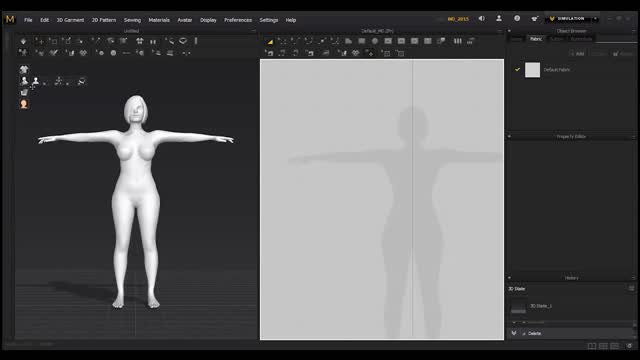Viewport: 640px width, 360px height.
Task: Select the 3D State_1 thumbnail in History
Action: [518, 306]
